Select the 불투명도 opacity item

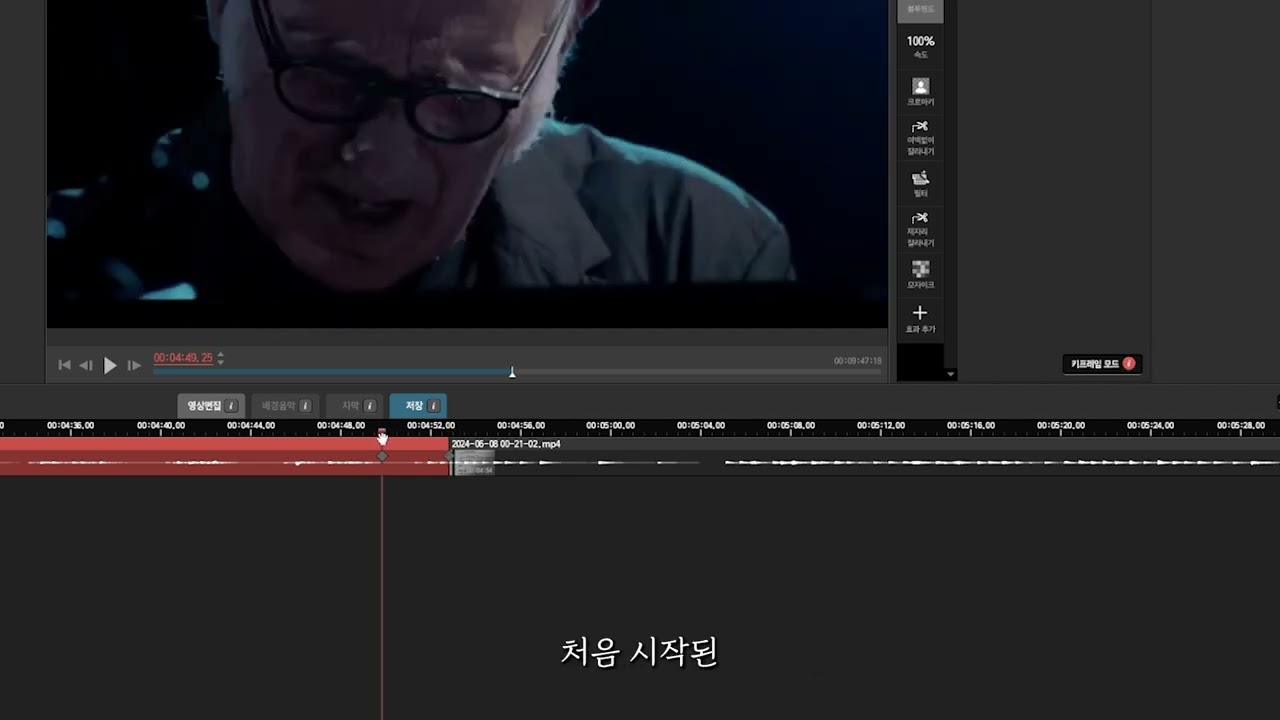920,10
